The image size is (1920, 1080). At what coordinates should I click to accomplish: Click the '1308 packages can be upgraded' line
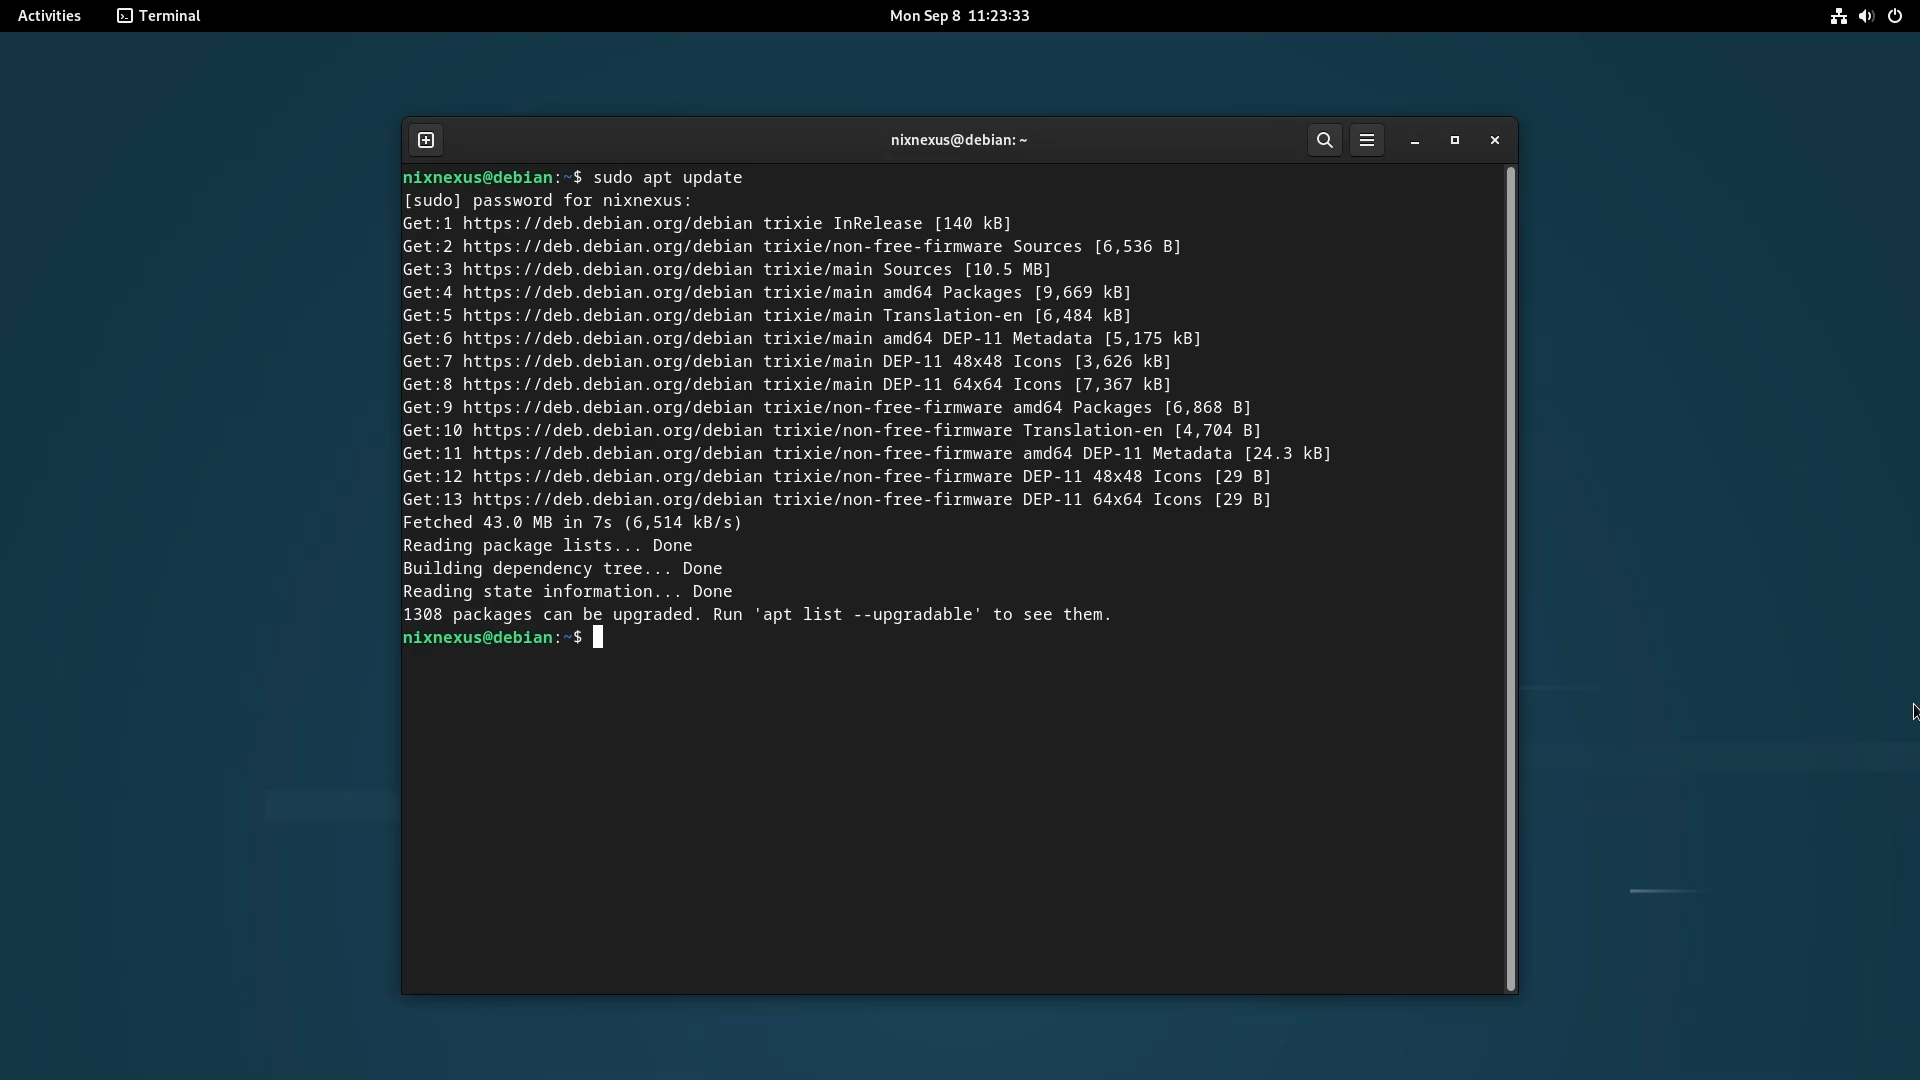pyautogui.click(x=756, y=615)
